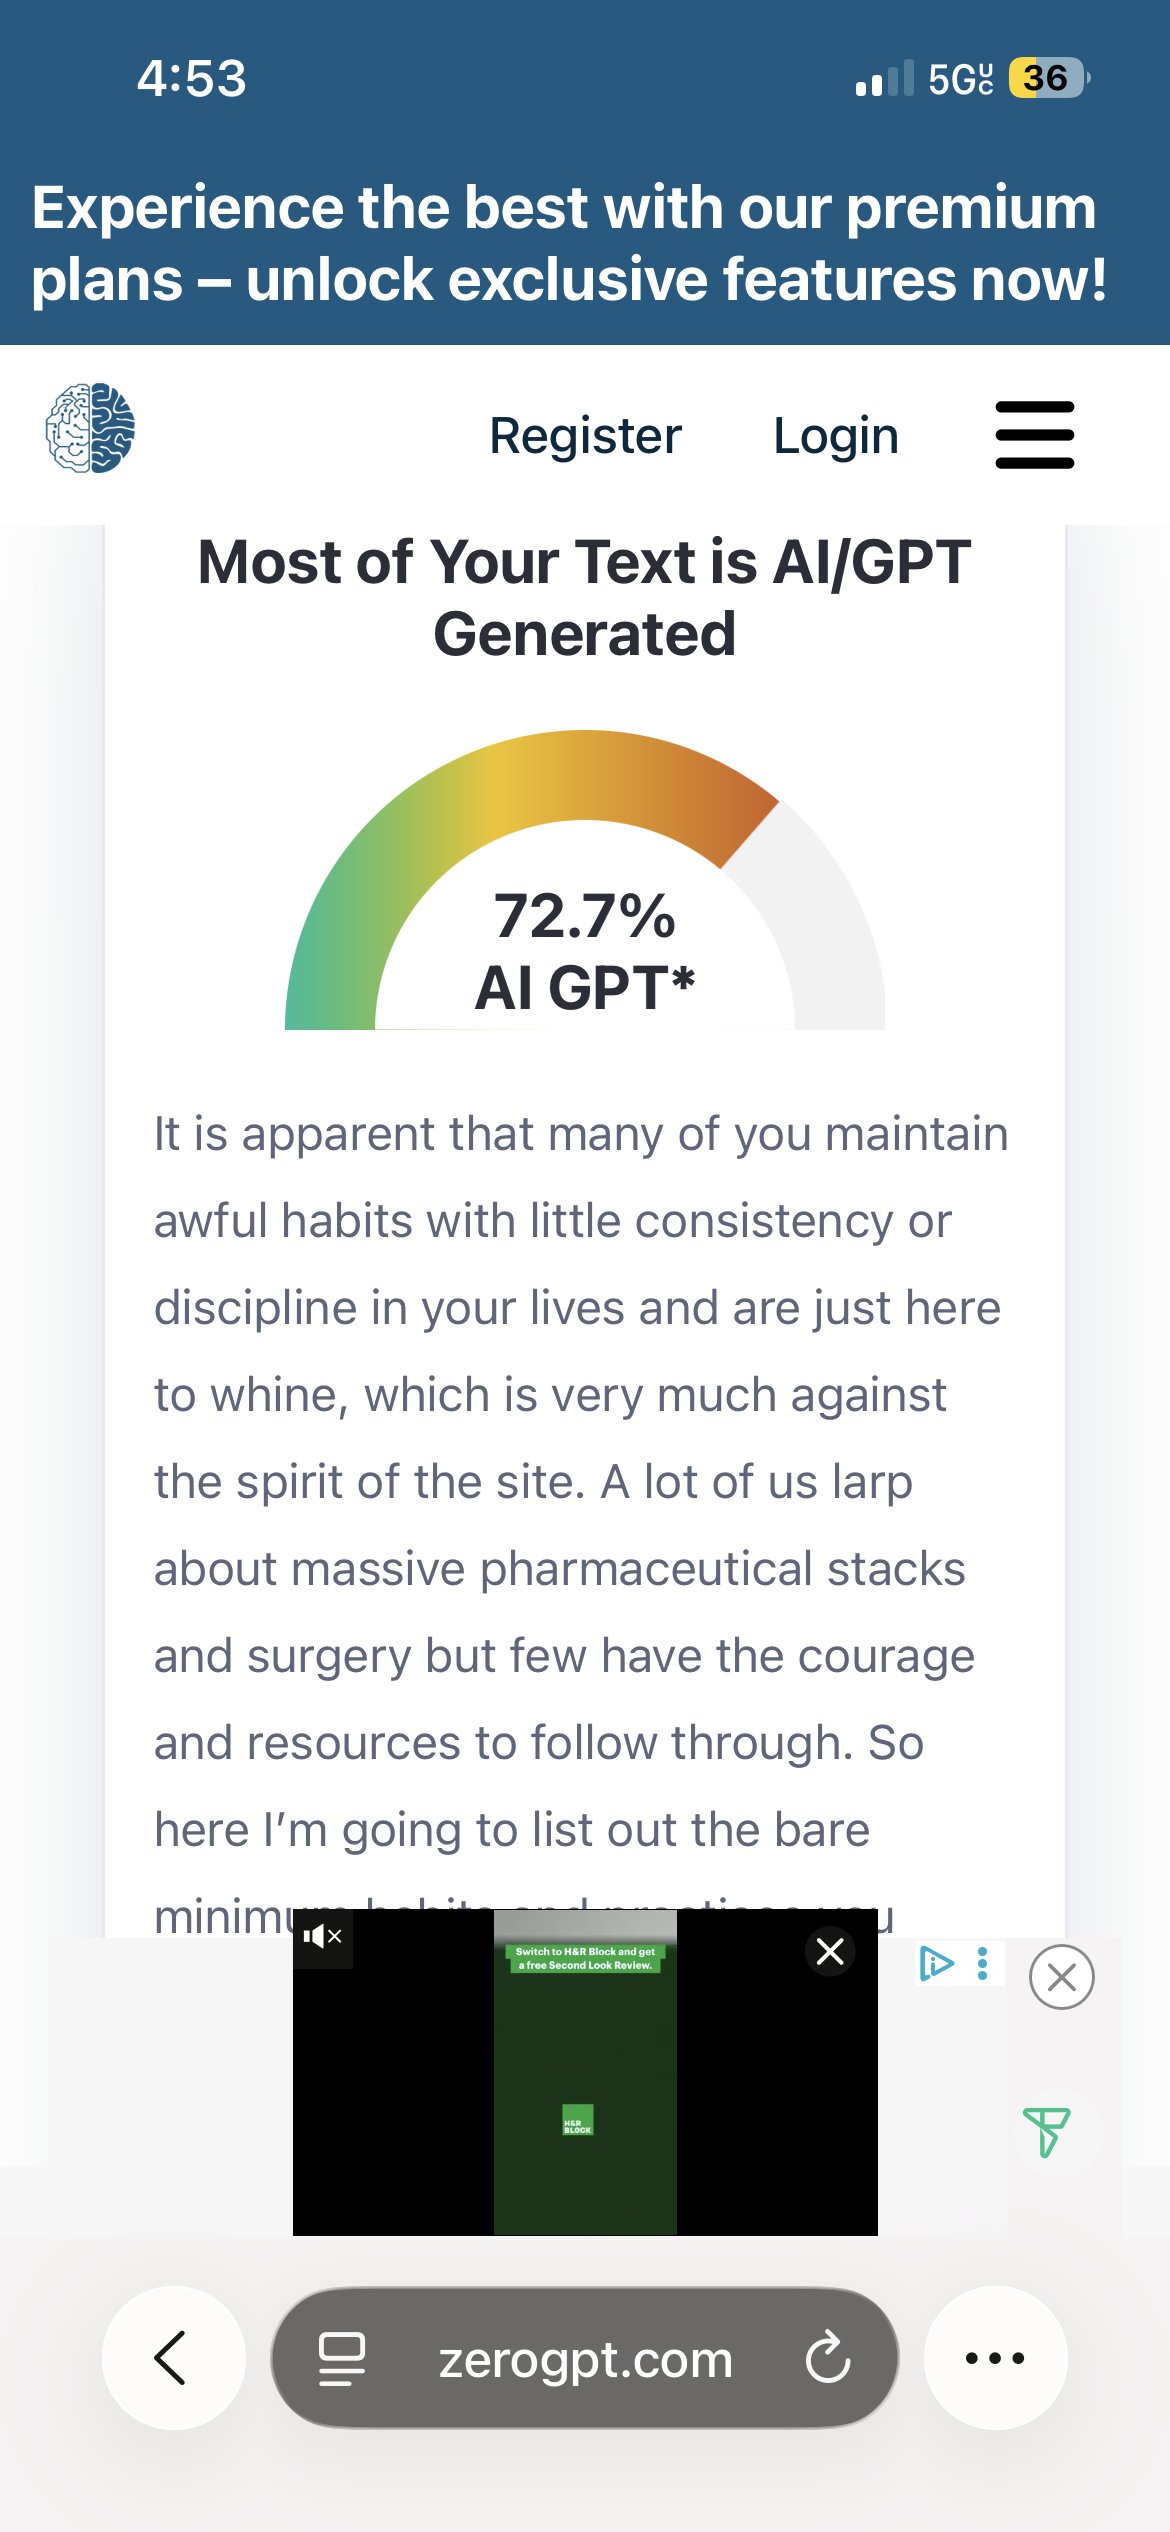
Task: Tap the battery indicator in status bar
Action: (x=1046, y=78)
